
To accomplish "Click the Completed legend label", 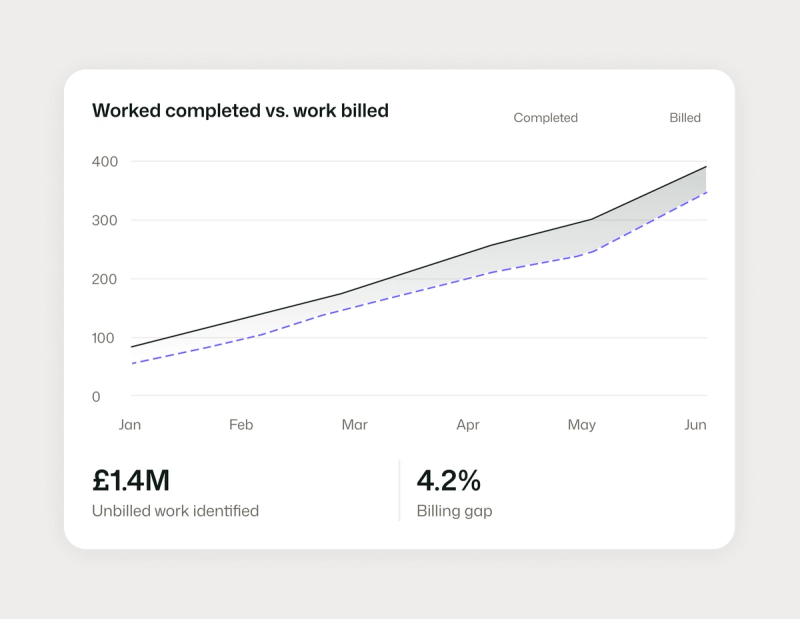I will (545, 118).
